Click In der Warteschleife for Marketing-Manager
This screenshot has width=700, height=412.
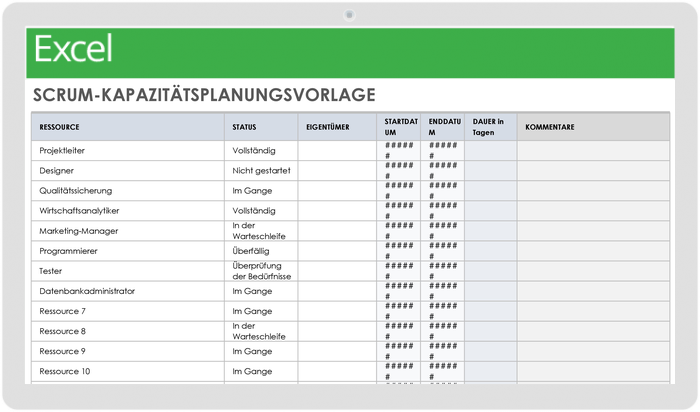tap(261, 231)
